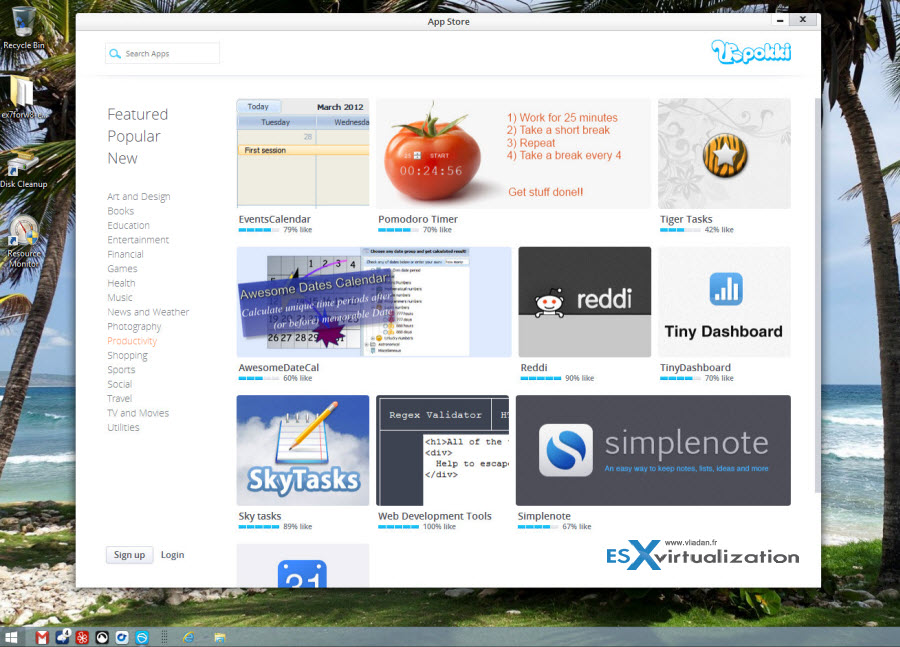Click the search magnifier icon

[115, 54]
